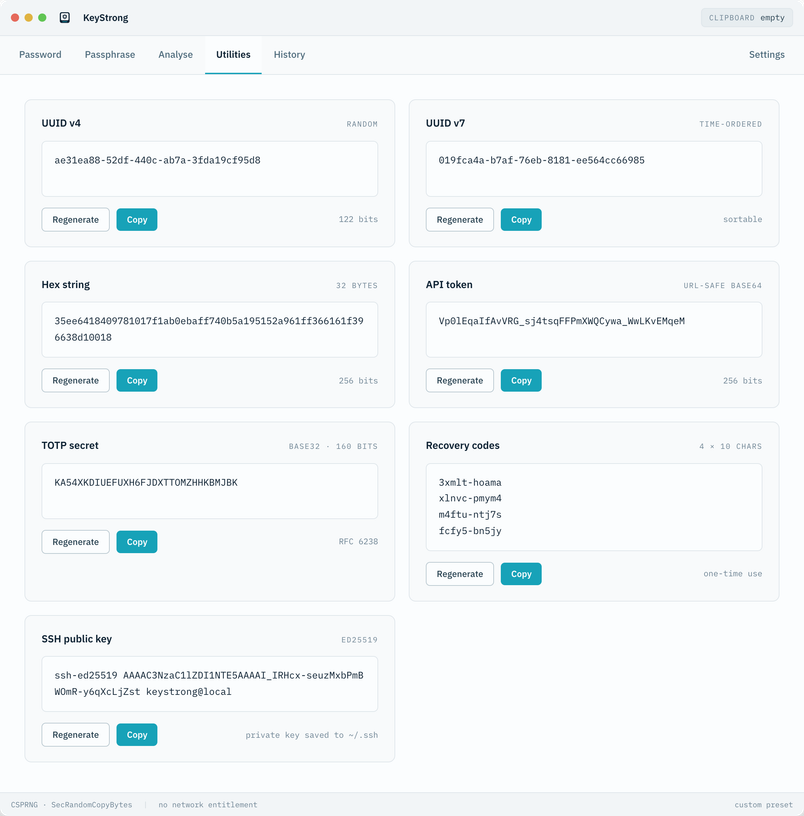Screen dimensions: 804x816
Task: Select recovery code 3xmlt-hoama
Action: [470, 482]
